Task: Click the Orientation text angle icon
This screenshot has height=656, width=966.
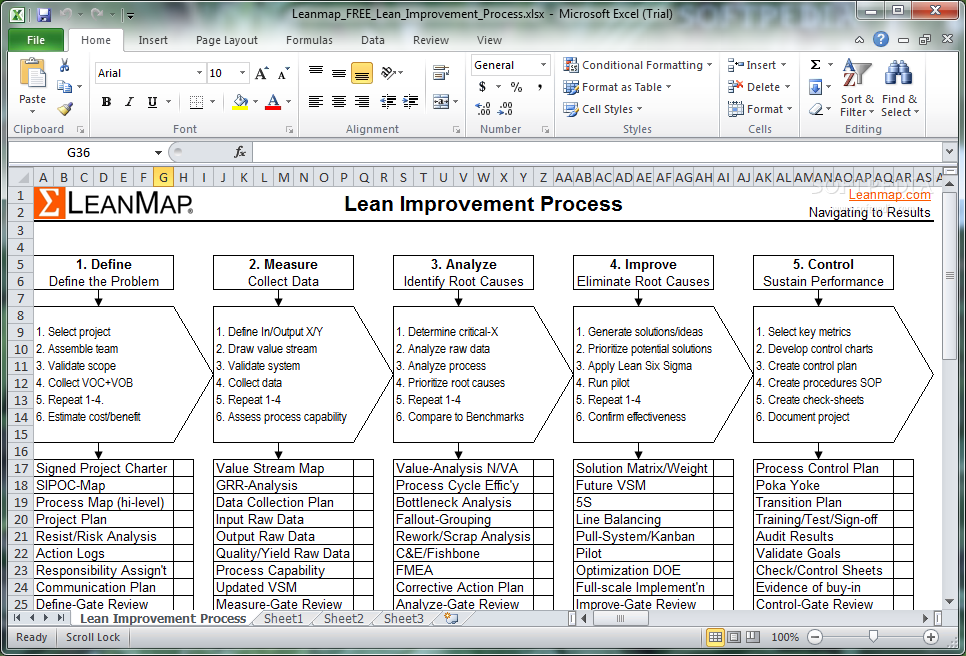Action: point(388,73)
